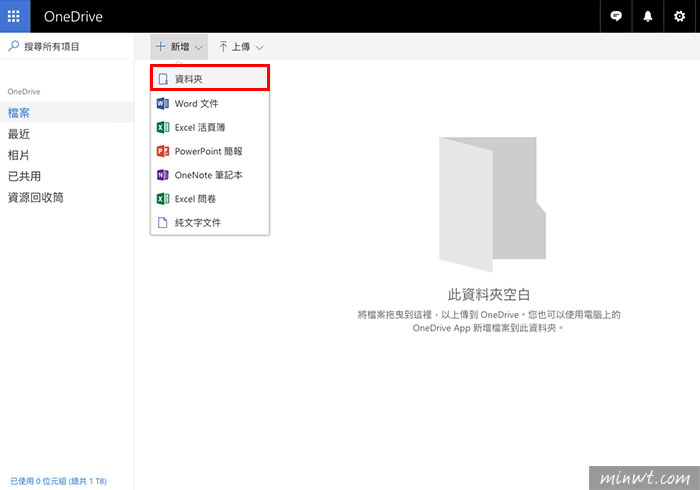Choose 資料夾 from the new menu
Viewport: 700px width, 490px height.
pyautogui.click(x=210, y=79)
